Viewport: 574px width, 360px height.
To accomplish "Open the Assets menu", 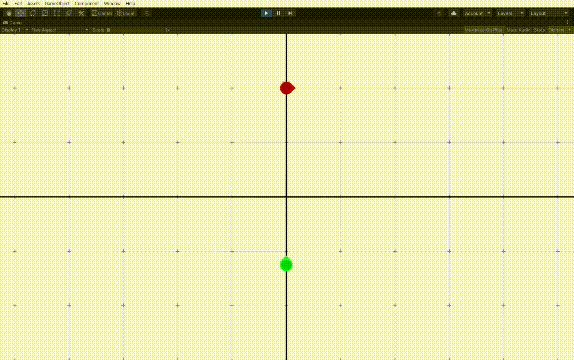I will click(33, 3).
